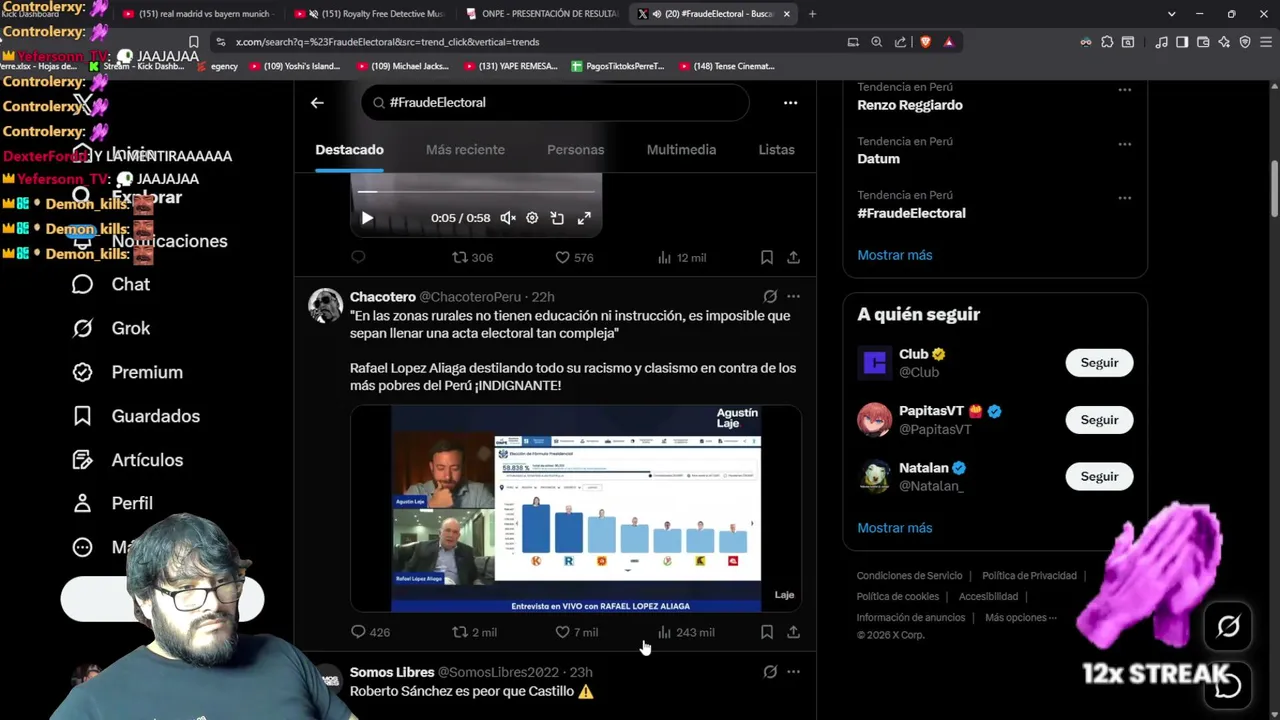
Task: Like the post with 576 likes
Action: tap(574, 258)
